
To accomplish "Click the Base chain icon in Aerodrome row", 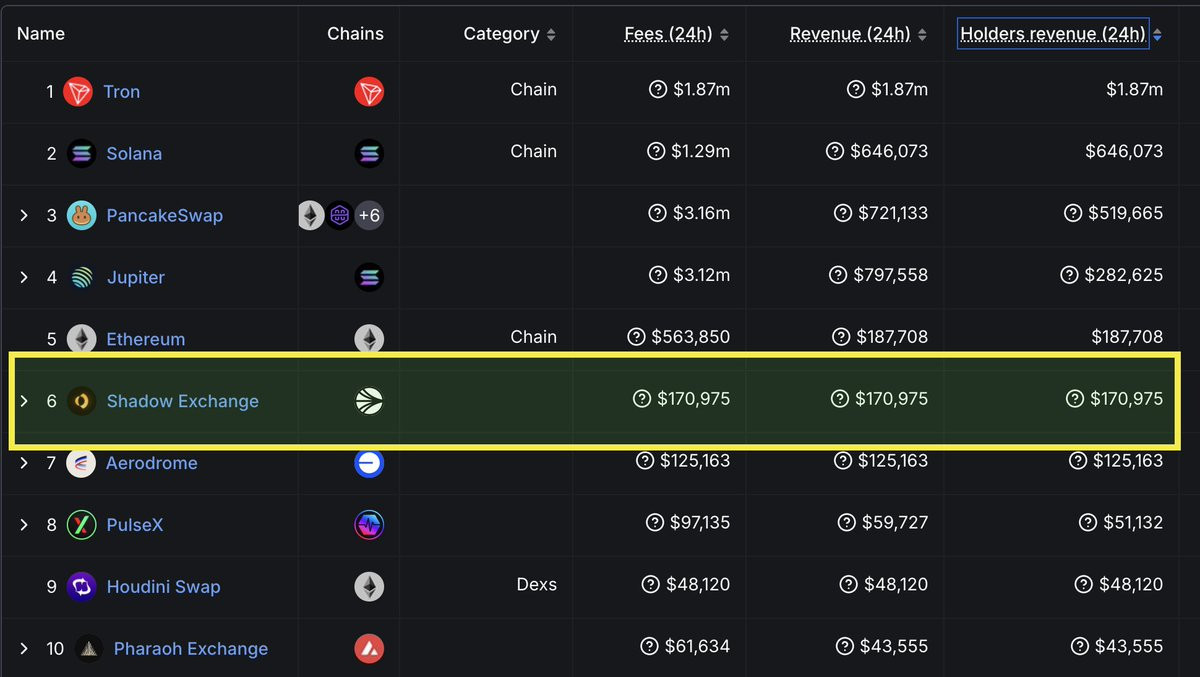I will (369, 463).
